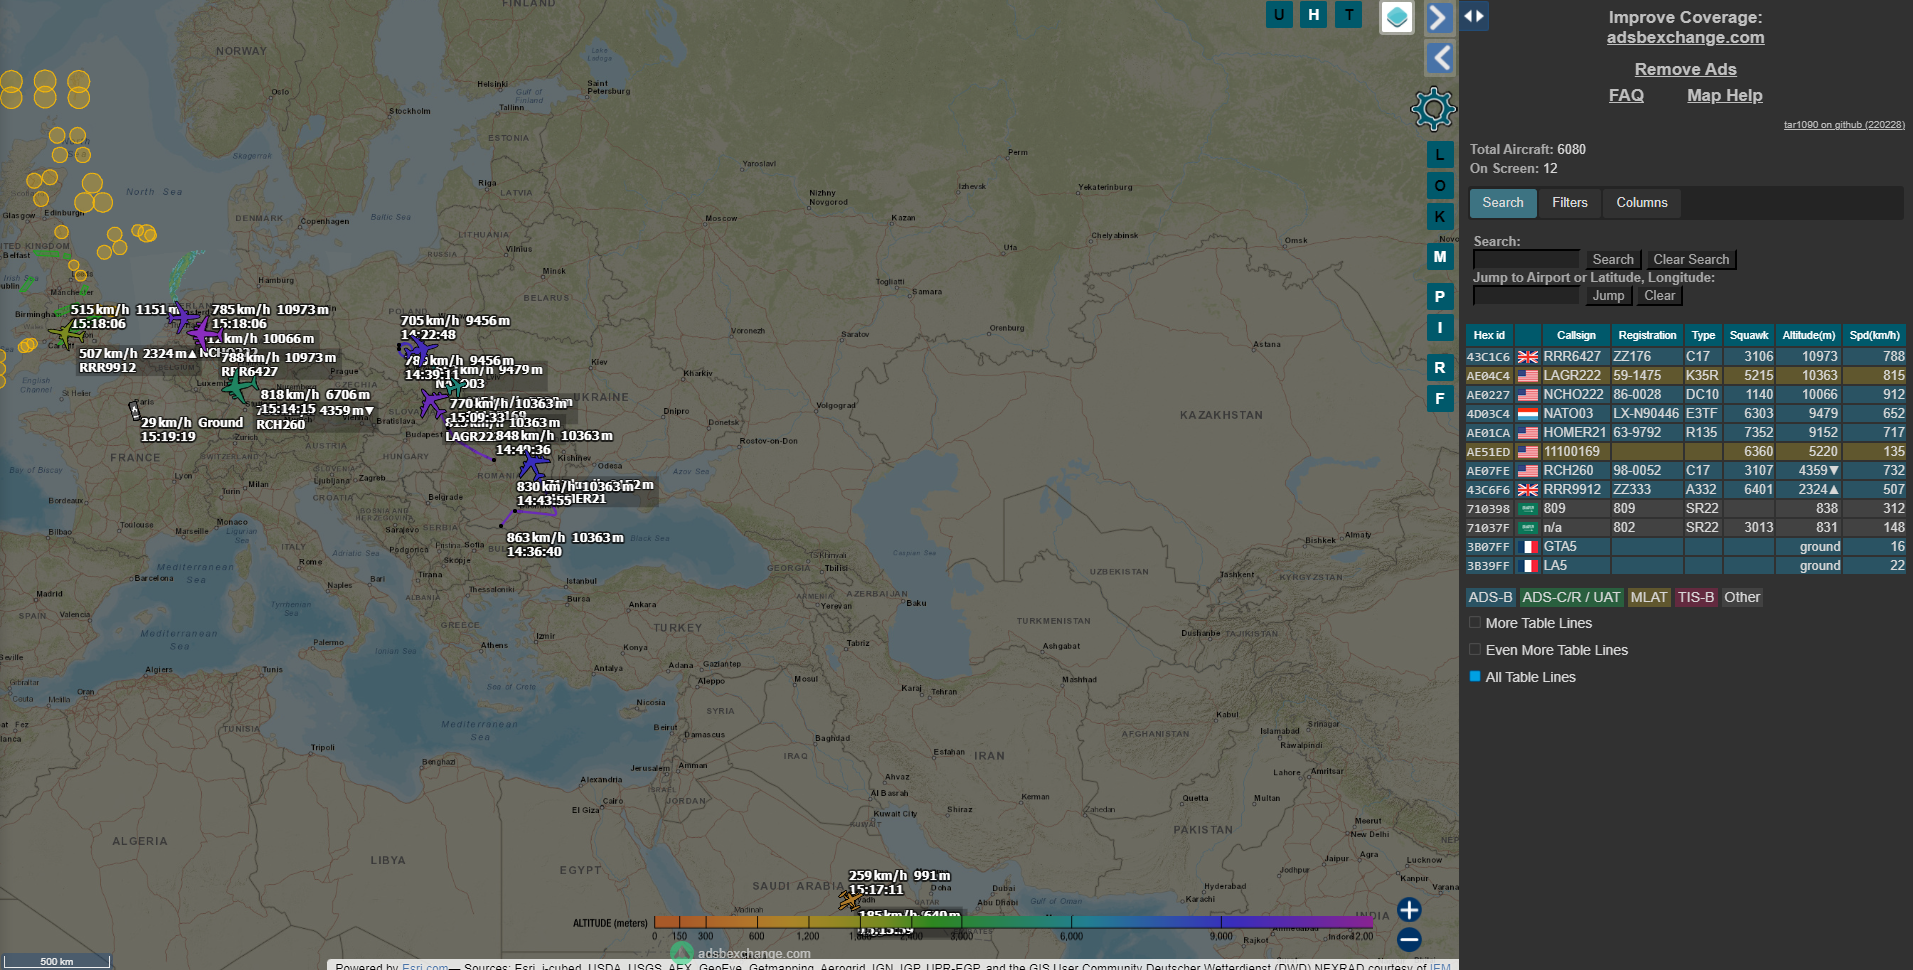
Task: Toggle the P map option button
Action: (x=1440, y=297)
